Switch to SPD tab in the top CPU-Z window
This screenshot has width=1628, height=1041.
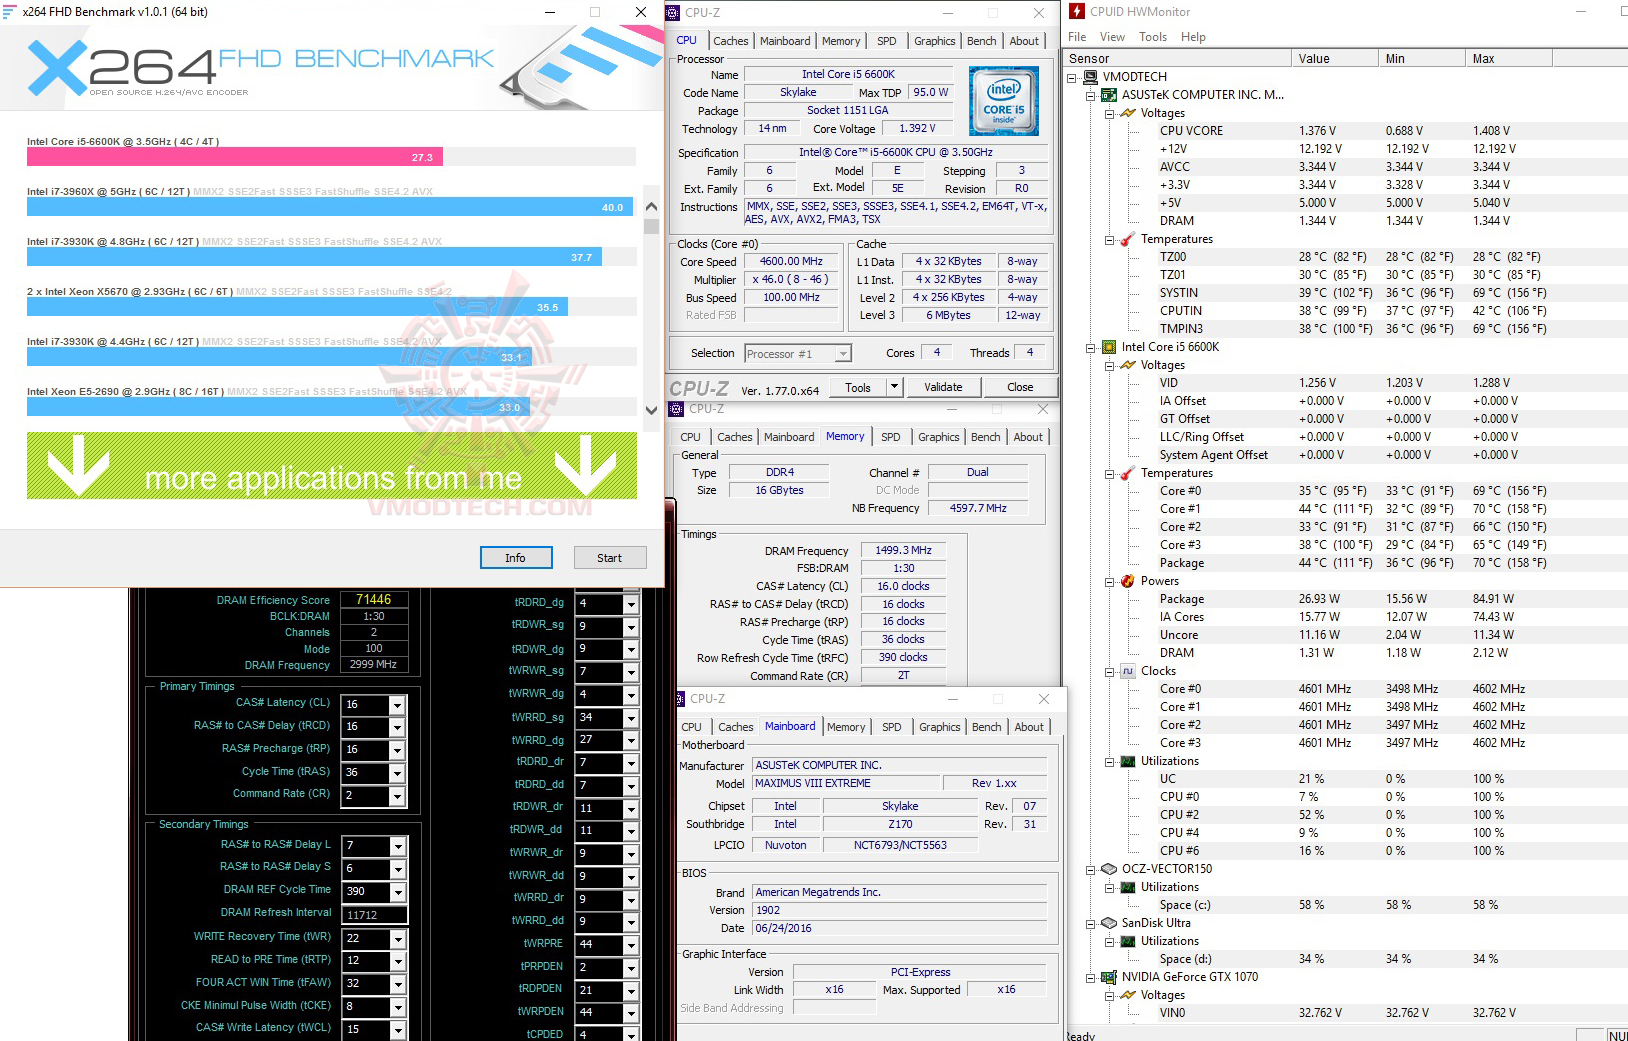point(887,41)
